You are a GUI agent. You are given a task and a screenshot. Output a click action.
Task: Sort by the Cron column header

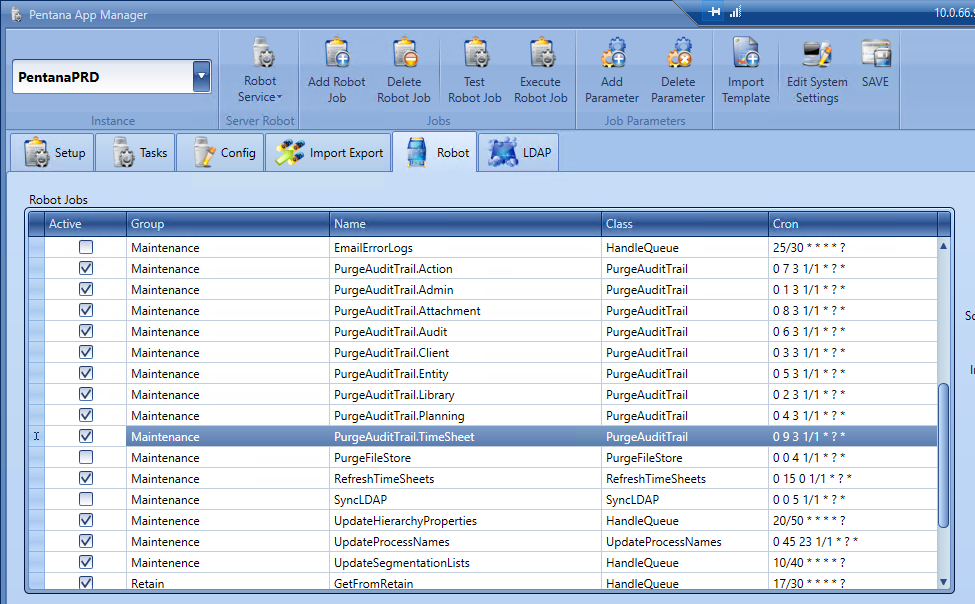pos(853,224)
